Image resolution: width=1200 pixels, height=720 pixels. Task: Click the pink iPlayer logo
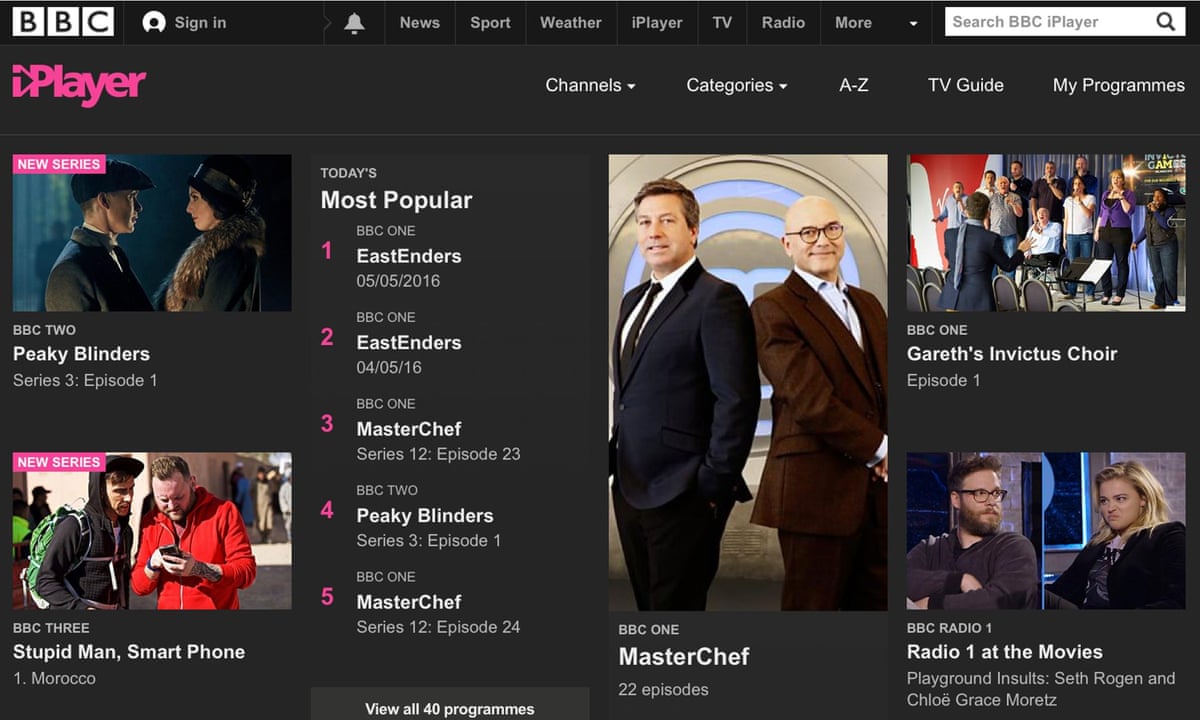click(79, 86)
